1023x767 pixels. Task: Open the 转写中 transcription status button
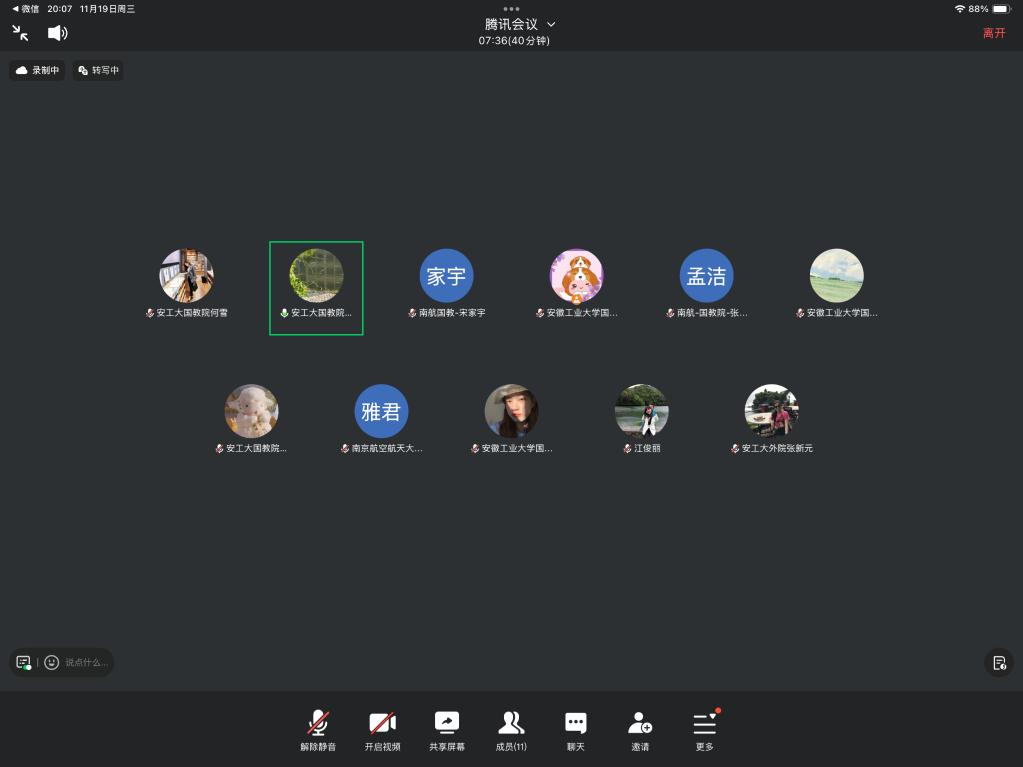click(98, 71)
